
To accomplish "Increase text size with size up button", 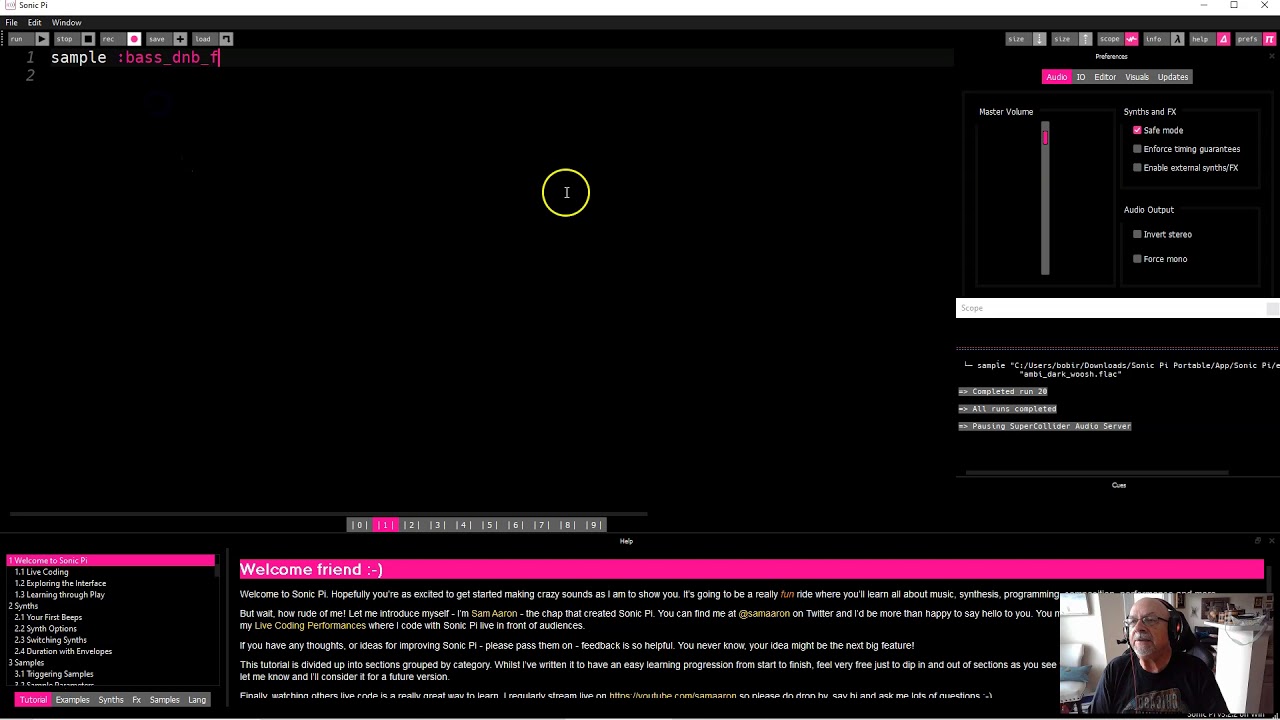I will tap(1072, 39).
